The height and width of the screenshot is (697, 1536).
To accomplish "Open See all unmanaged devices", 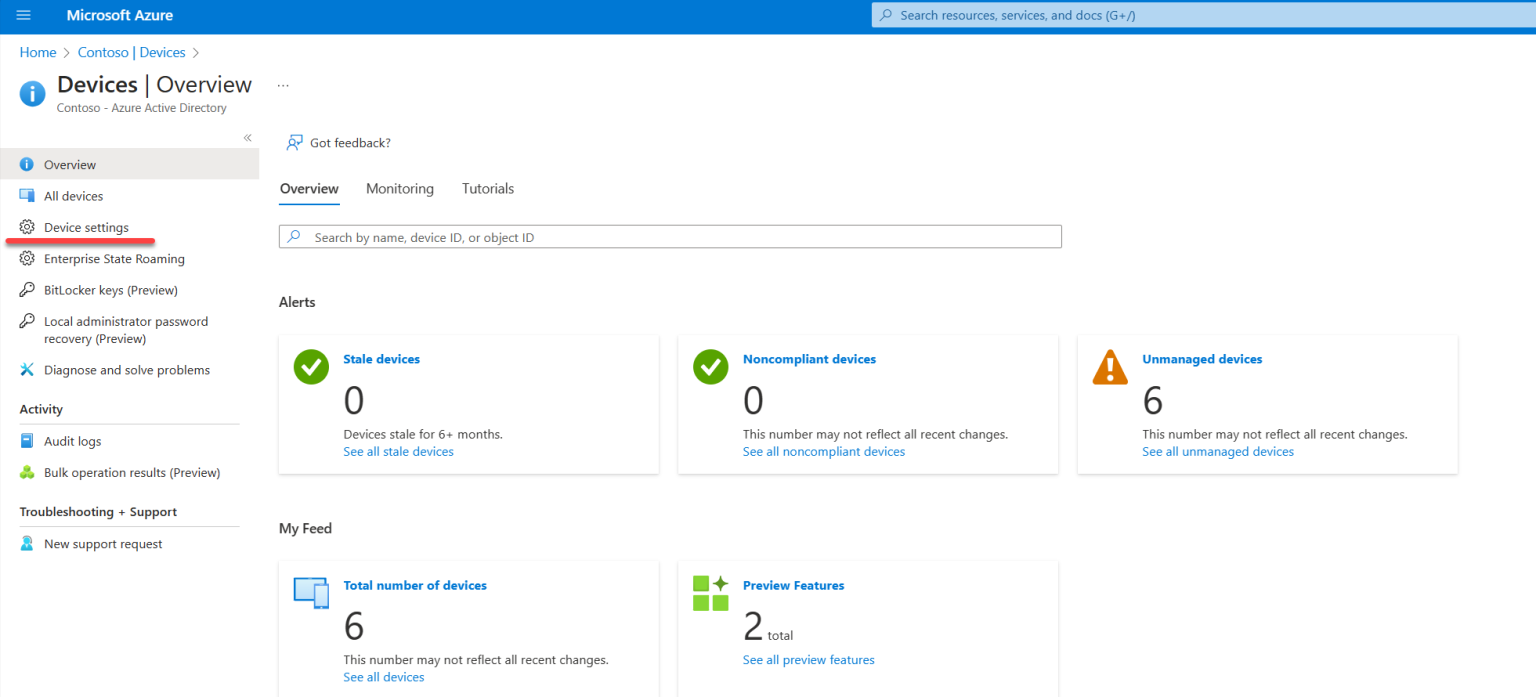I will click(x=1217, y=451).
